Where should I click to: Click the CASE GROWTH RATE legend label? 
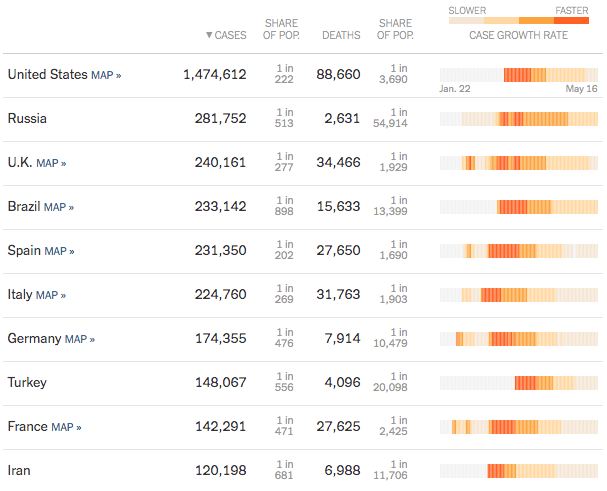(518, 35)
